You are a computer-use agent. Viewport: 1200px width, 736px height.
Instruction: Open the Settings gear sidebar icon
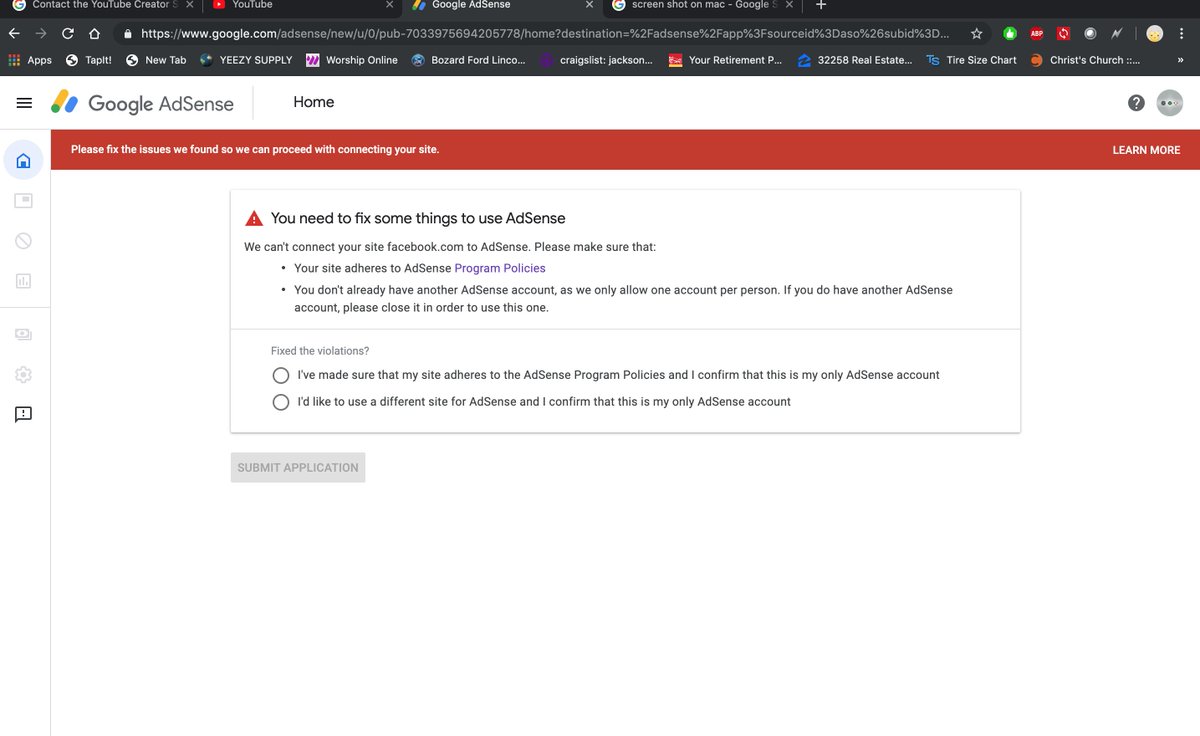[24, 374]
